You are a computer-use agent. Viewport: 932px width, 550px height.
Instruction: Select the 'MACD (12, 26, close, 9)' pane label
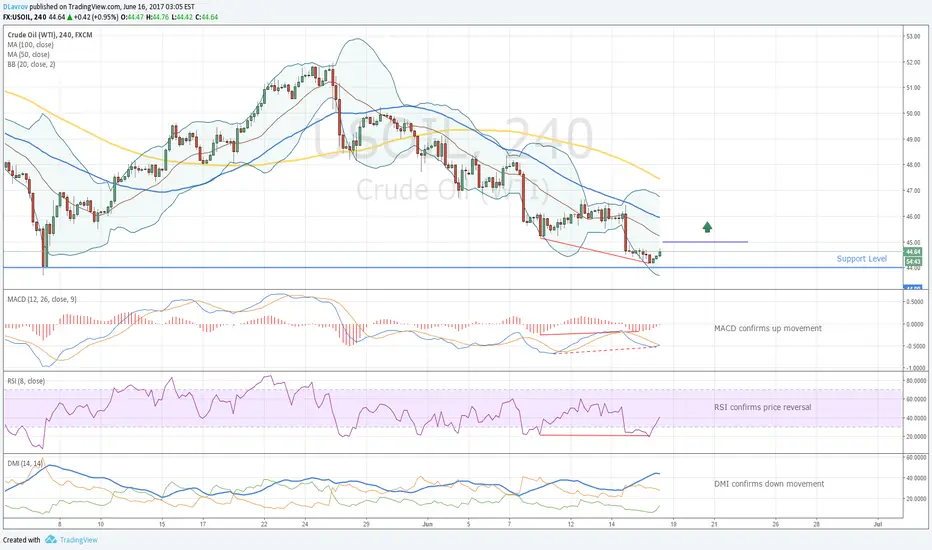(42, 300)
